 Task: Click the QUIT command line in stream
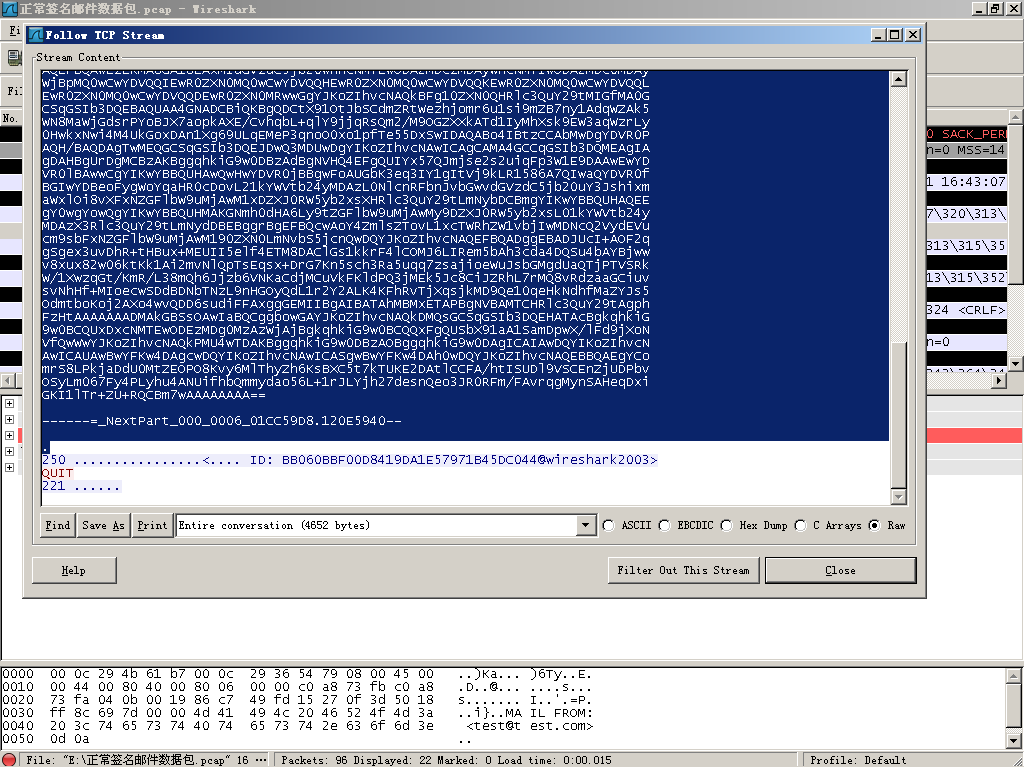57,473
